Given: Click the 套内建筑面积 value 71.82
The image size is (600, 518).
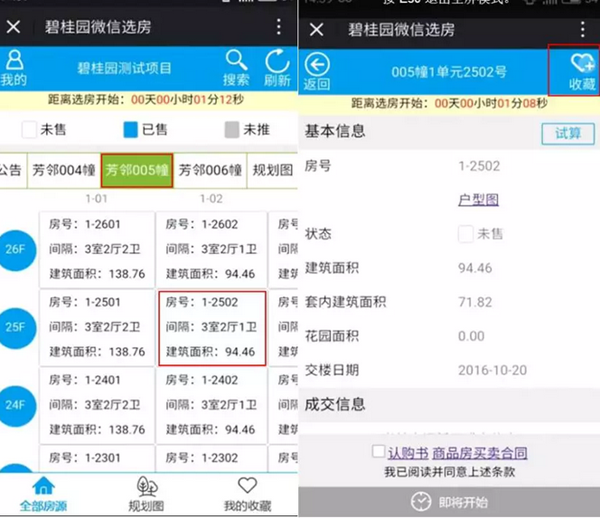Looking at the screenshot, I should pyautogui.click(x=475, y=302).
